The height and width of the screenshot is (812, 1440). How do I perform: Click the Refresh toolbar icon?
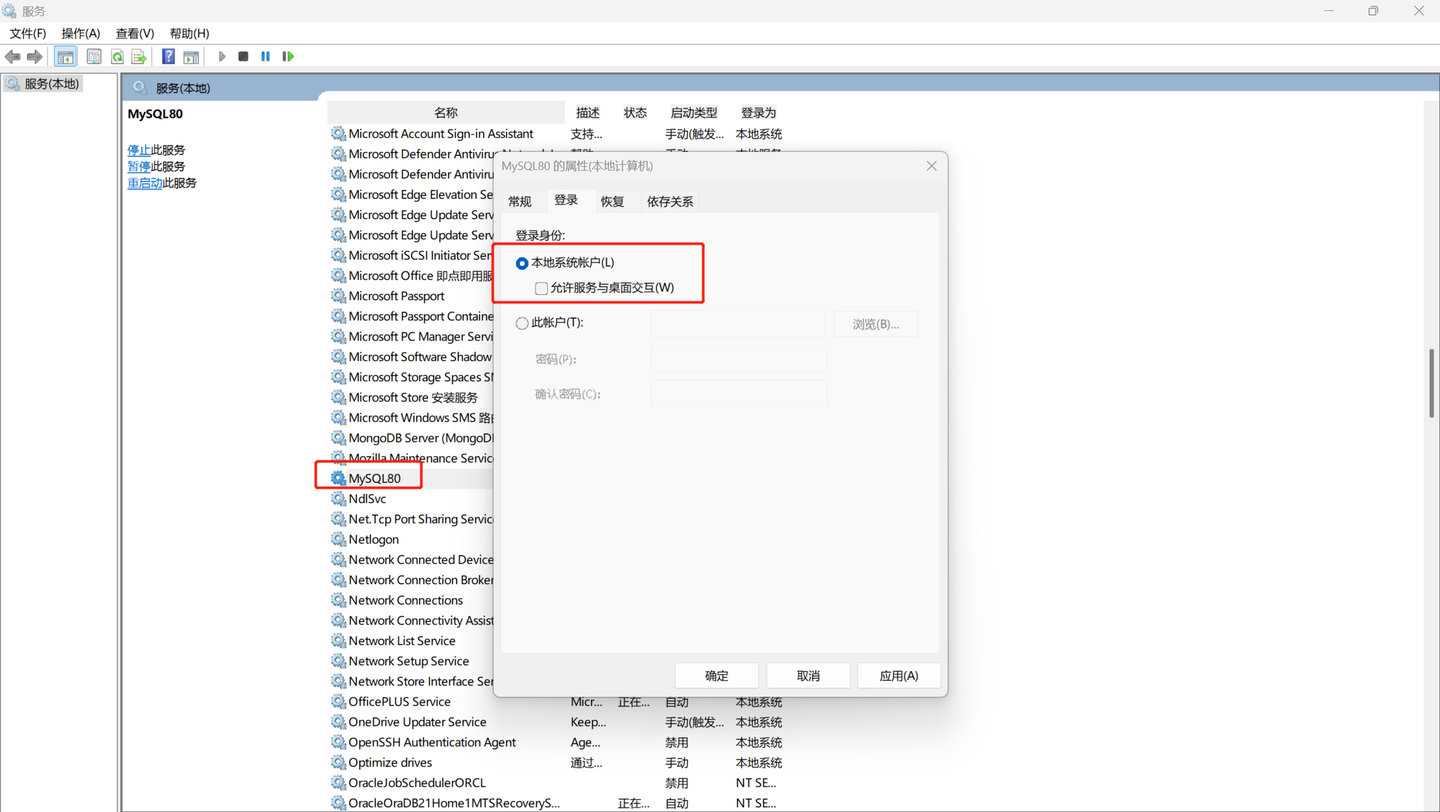pos(117,57)
